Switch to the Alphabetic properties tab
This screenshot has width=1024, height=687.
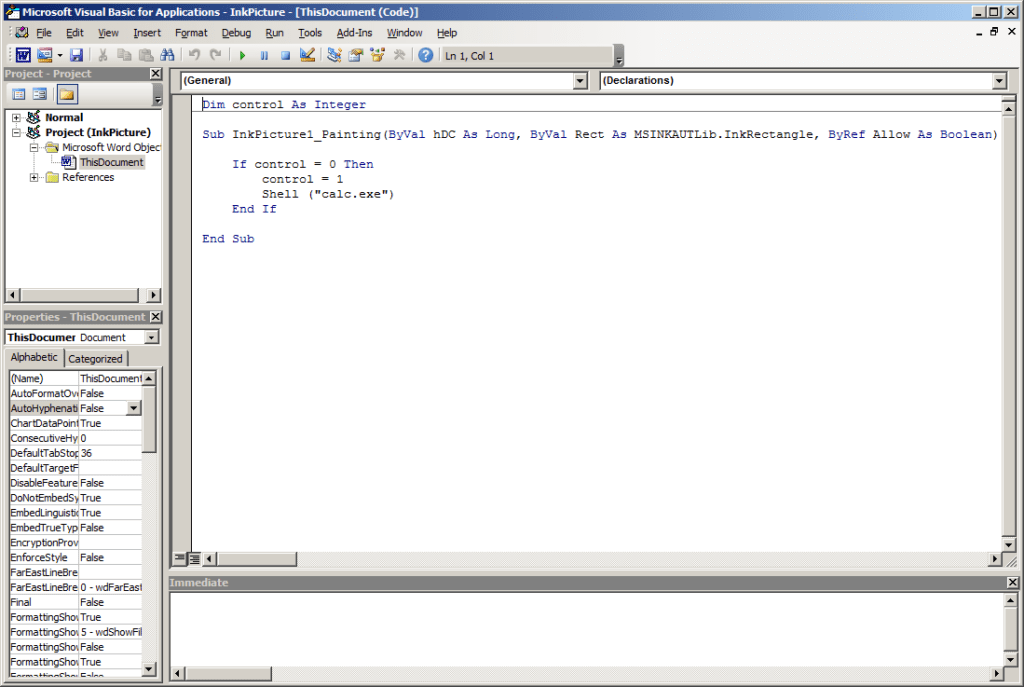point(34,357)
